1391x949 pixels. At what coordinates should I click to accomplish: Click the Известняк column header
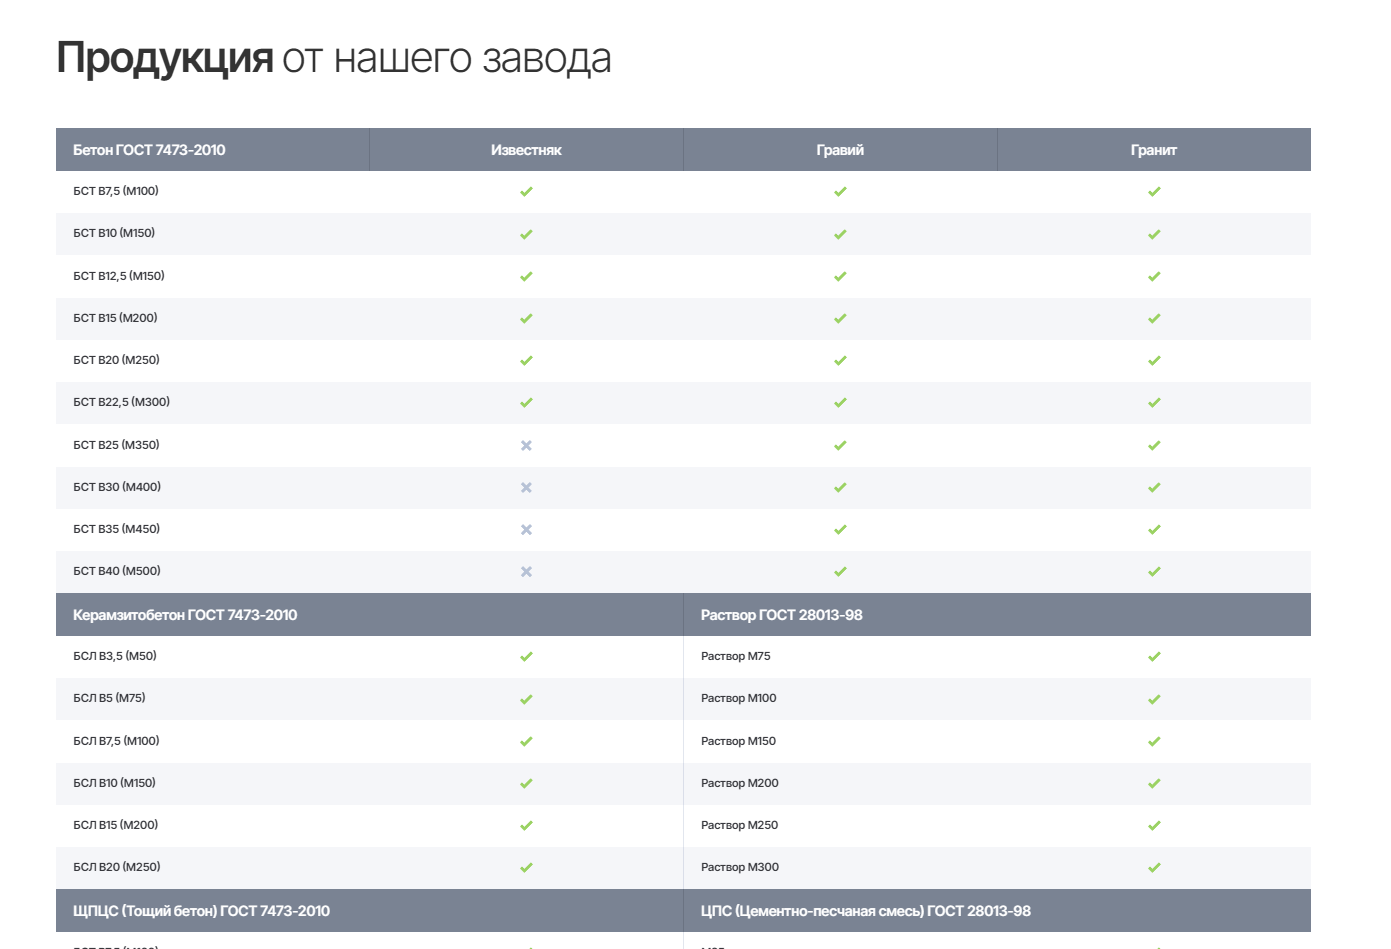(526, 150)
